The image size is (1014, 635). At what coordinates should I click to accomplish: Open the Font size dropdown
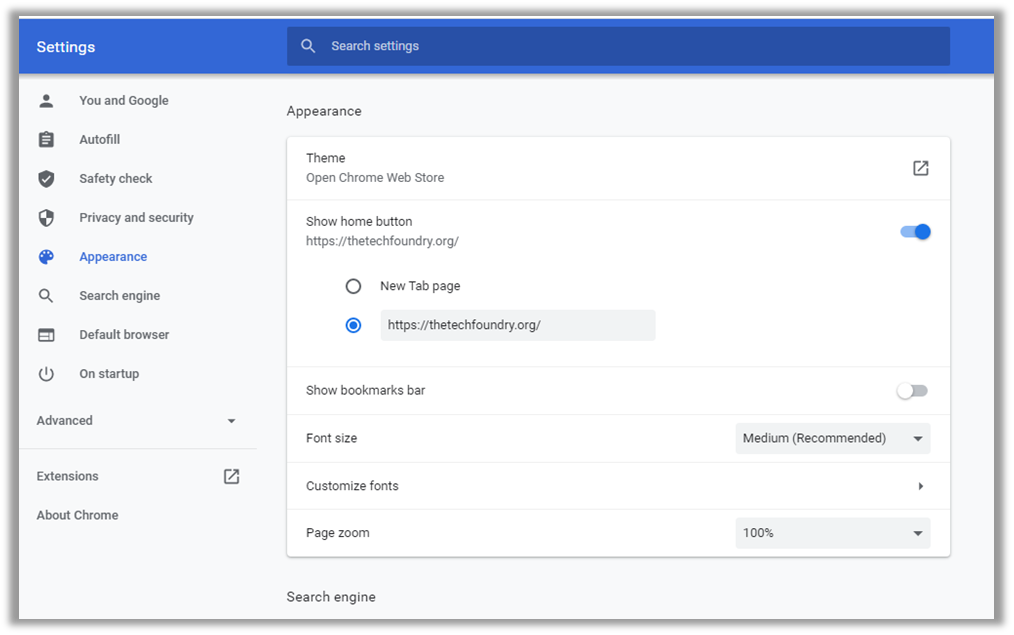point(833,438)
